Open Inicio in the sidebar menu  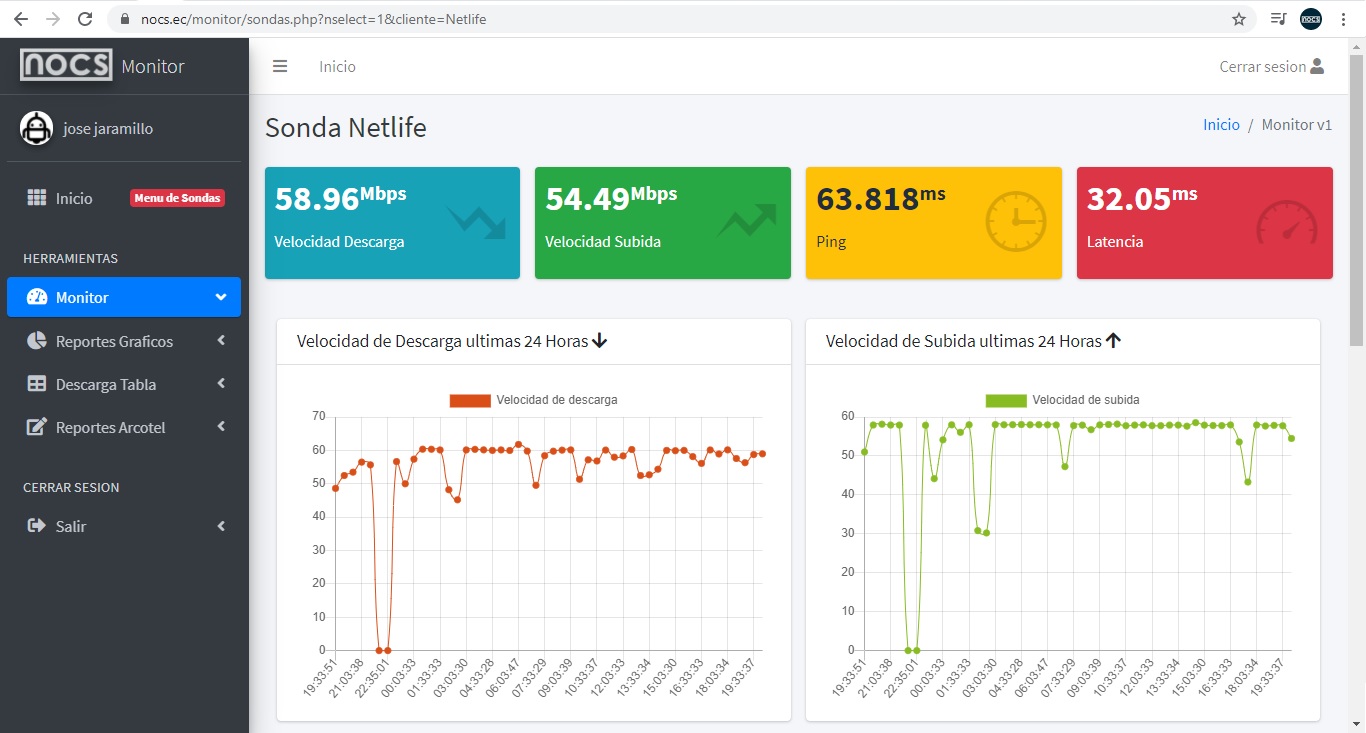point(73,198)
